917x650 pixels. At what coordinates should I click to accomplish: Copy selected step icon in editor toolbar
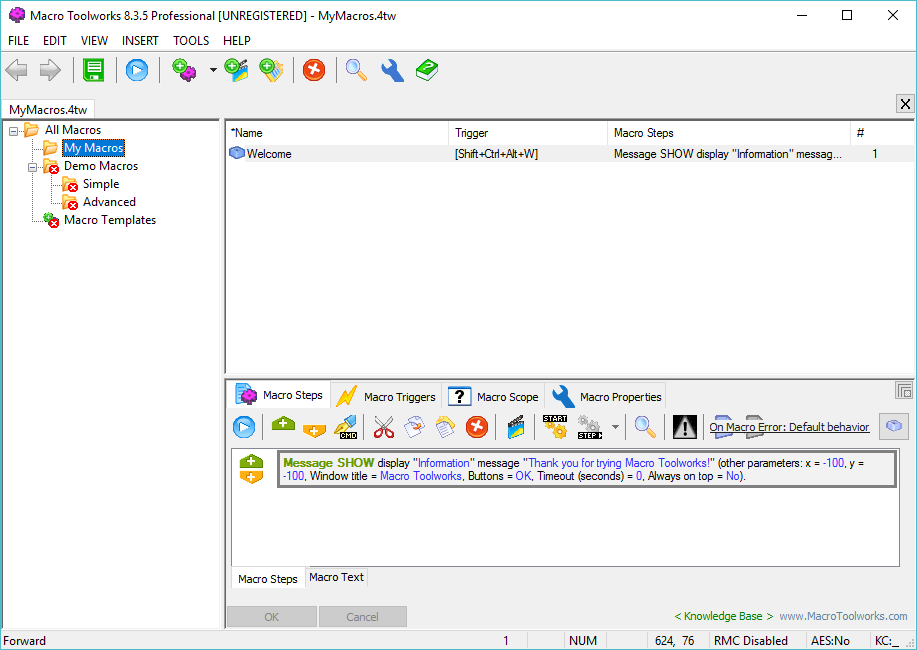coord(415,427)
